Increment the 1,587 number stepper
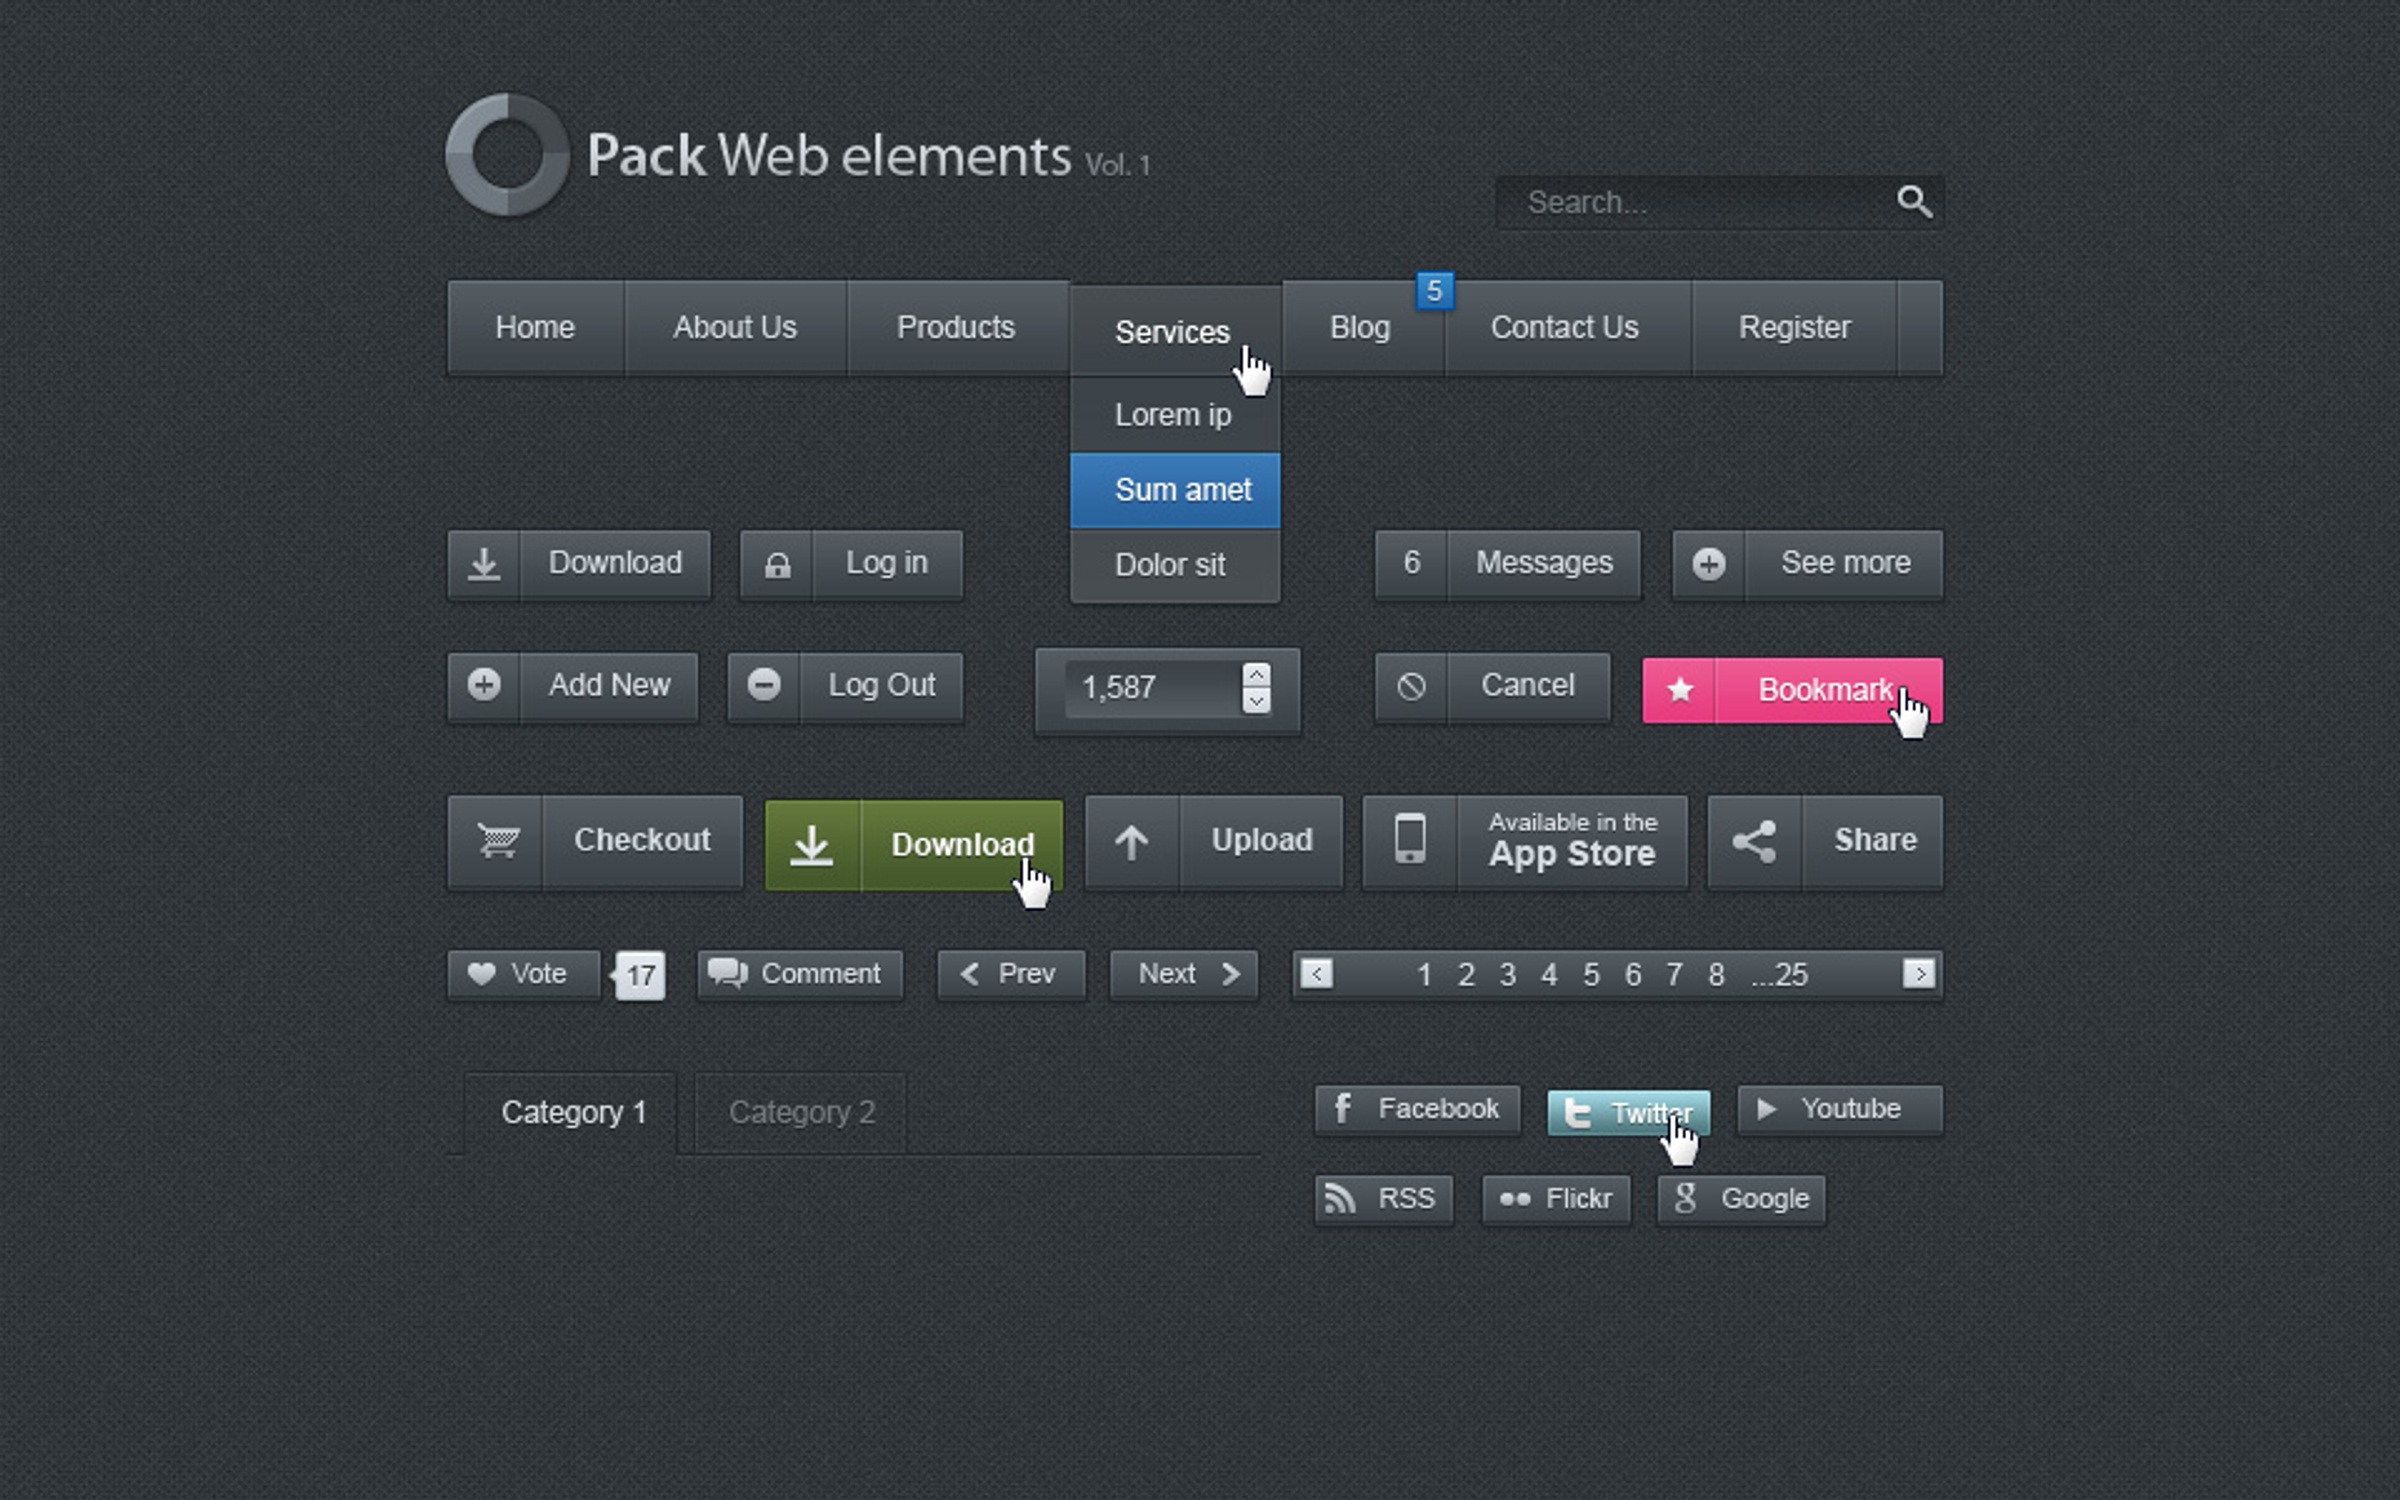This screenshot has width=2400, height=1500. tap(1256, 674)
